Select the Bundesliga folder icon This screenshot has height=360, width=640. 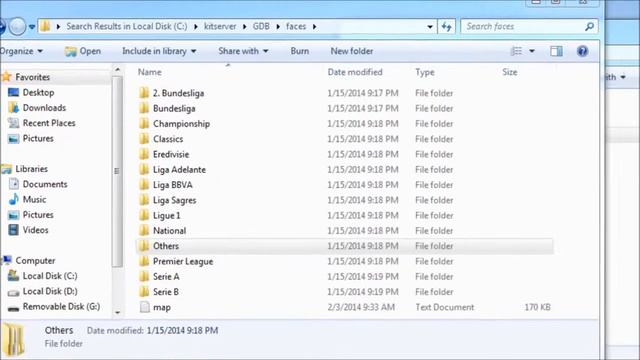144,109
